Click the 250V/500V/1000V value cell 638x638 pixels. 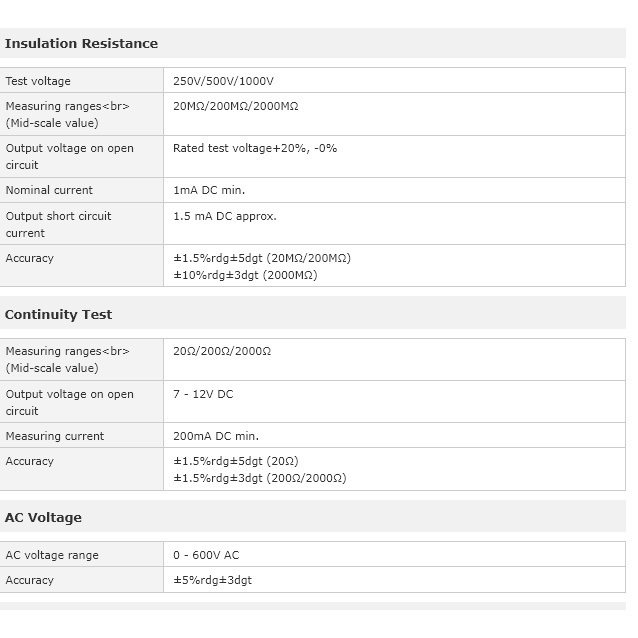[x=223, y=81]
